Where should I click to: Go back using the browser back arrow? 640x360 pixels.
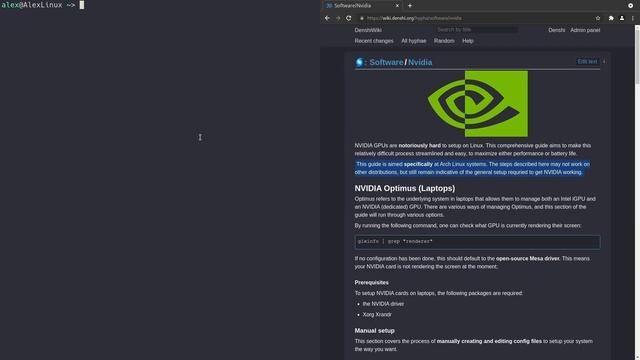tap(327, 18)
